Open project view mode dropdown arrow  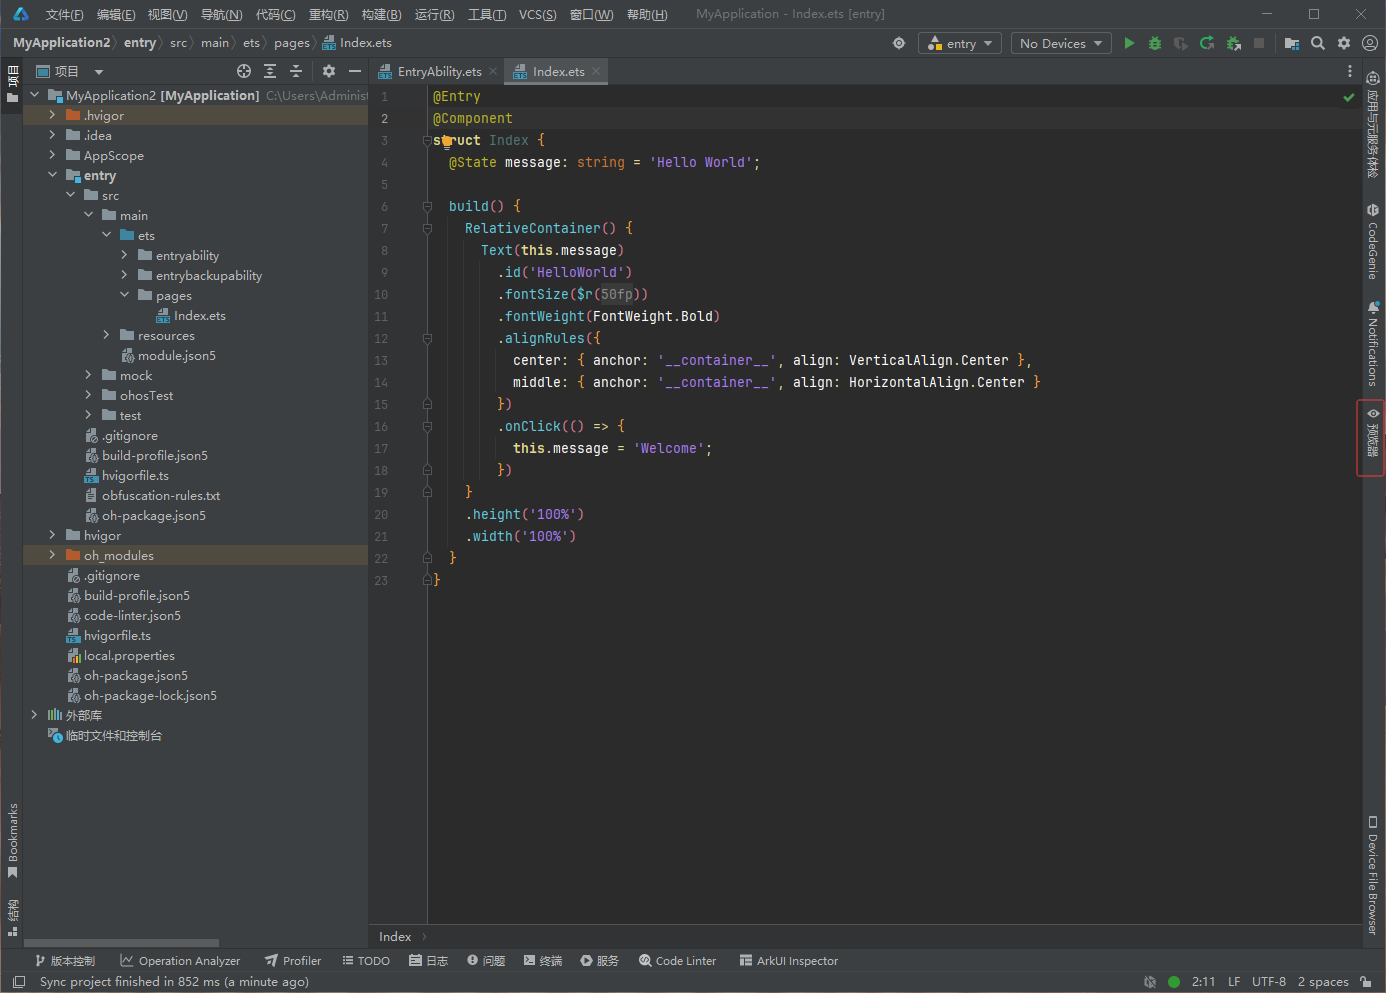pyautogui.click(x=99, y=72)
